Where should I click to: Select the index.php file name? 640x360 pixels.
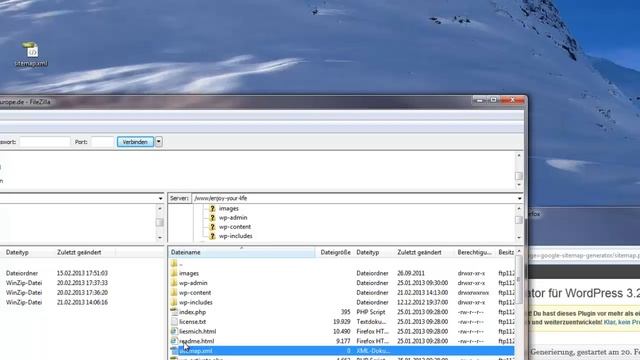192,312
